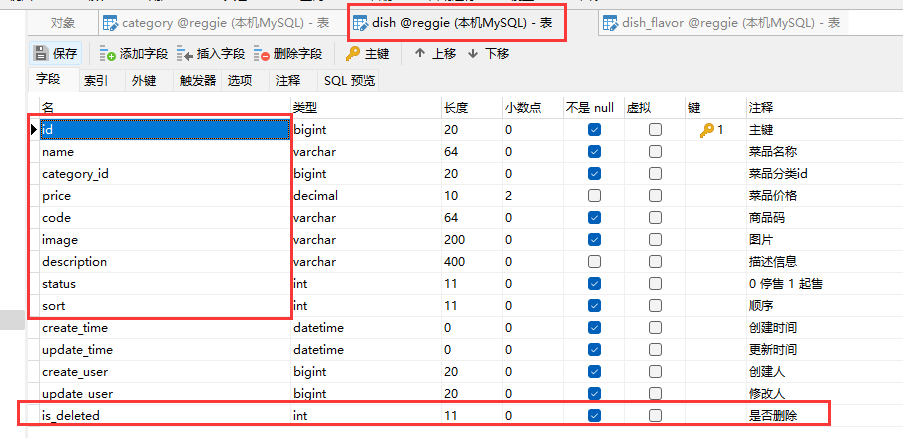Click the Delete Field (删除字段) icon
The image size is (903, 438).
point(262,54)
